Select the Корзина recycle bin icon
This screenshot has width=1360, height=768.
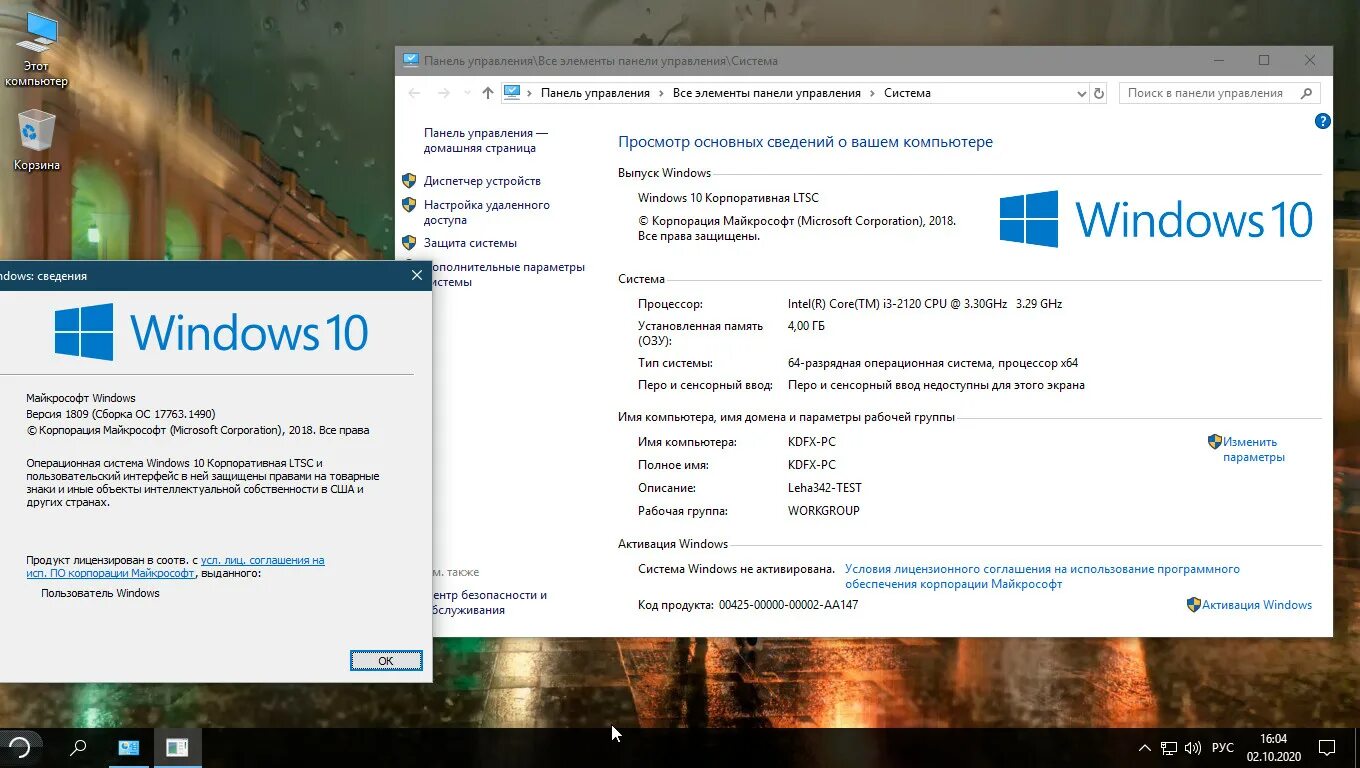point(36,139)
